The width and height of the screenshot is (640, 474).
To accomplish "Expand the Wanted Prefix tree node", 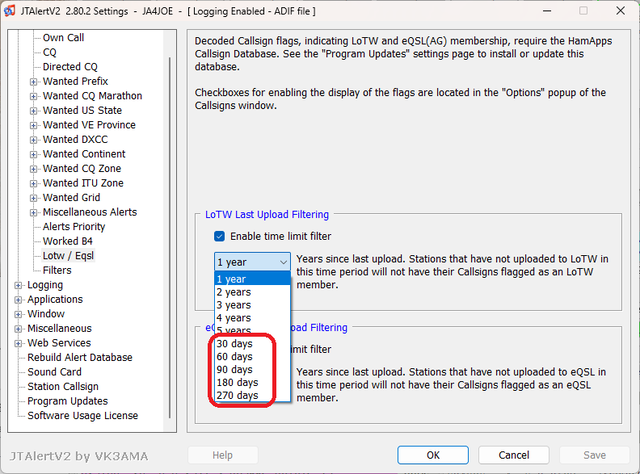I will (x=33, y=82).
